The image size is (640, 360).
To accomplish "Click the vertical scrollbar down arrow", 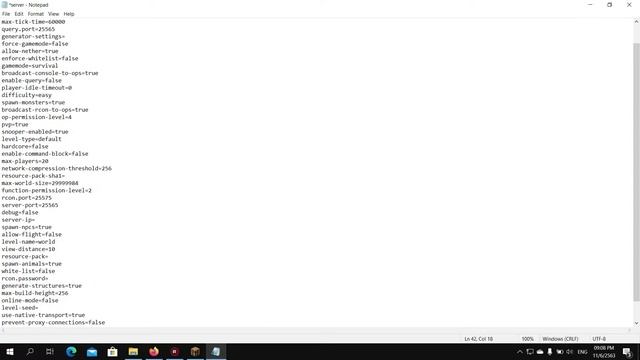I will click(x=636, y=323).
